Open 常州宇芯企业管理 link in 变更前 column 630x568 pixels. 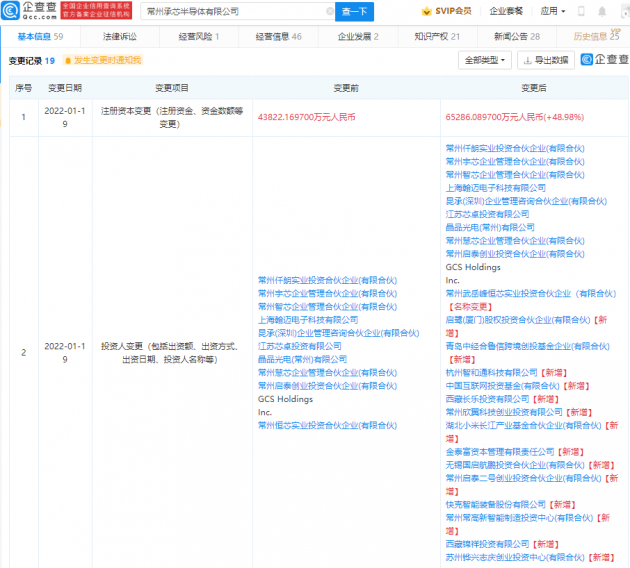327,293
